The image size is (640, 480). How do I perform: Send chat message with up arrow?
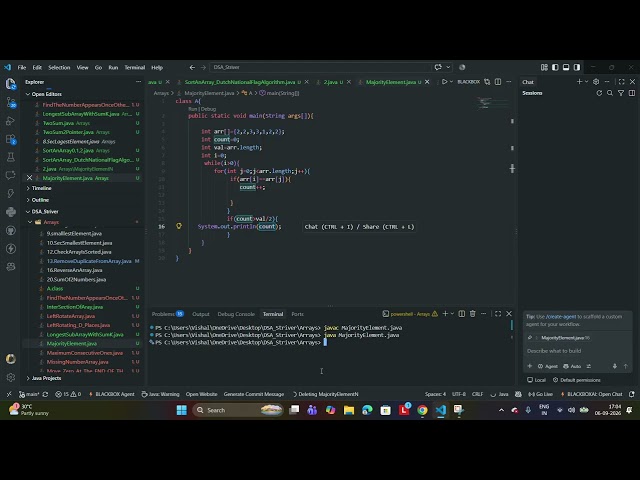click(x=626, y=366)
